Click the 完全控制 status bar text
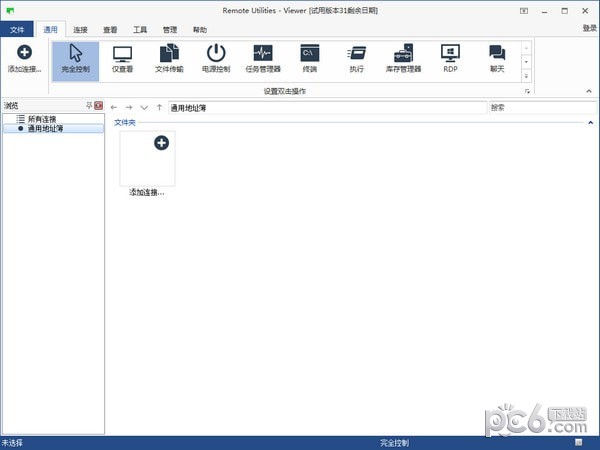 [394, 443]
